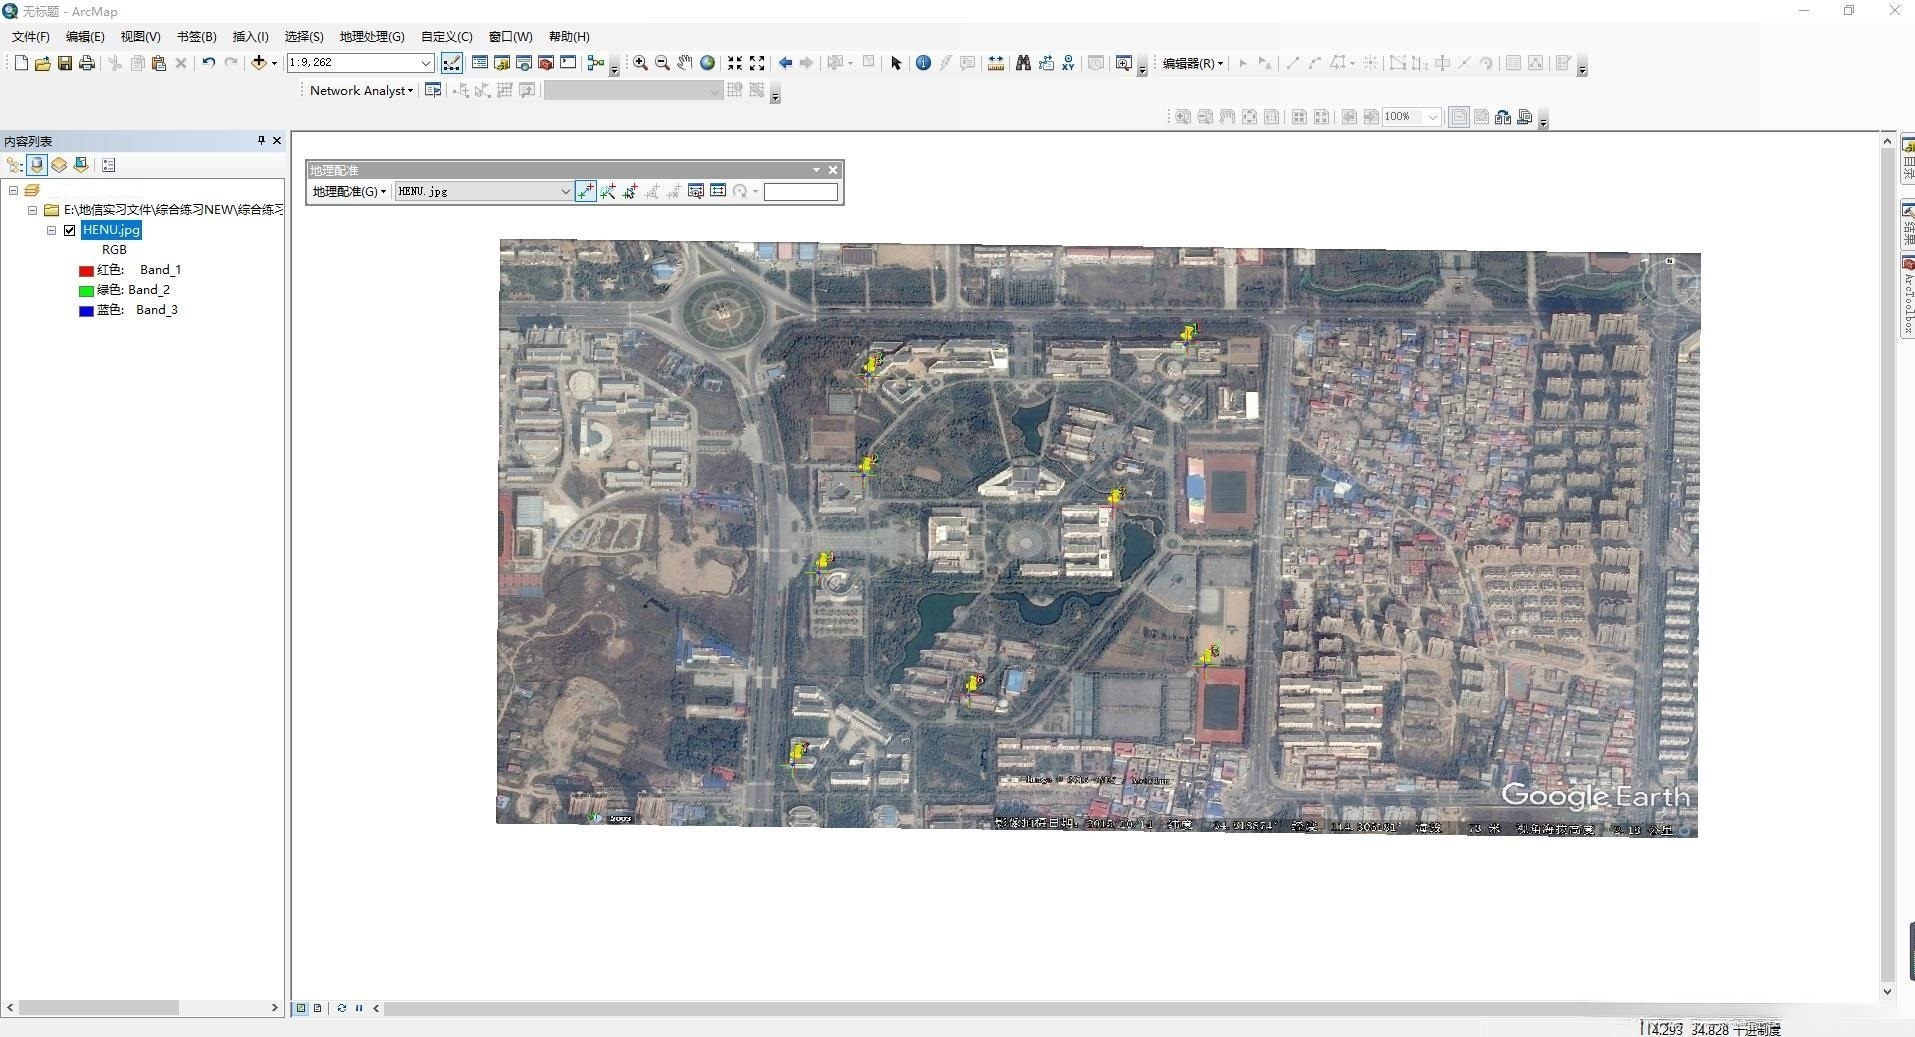1915x1037 pixels.
Task: Click the 地理配准(G) dropdown button
Action: click(349, 191)
